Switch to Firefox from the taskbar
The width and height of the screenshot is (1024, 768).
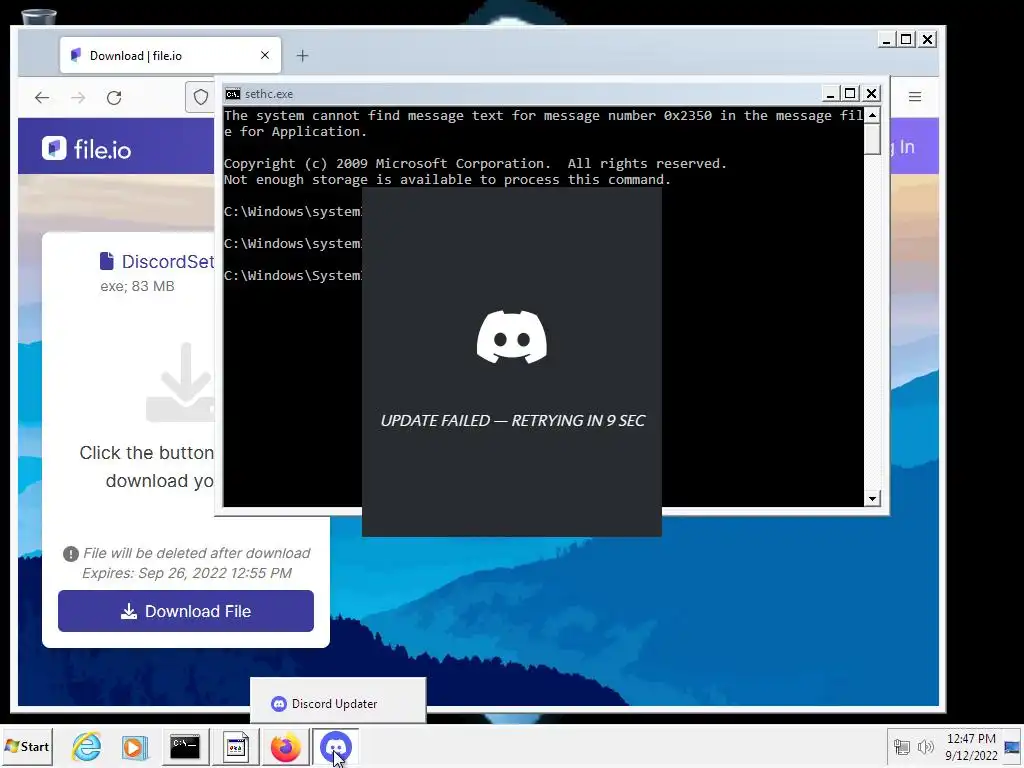pyautogui.click(x=285, y=746)
